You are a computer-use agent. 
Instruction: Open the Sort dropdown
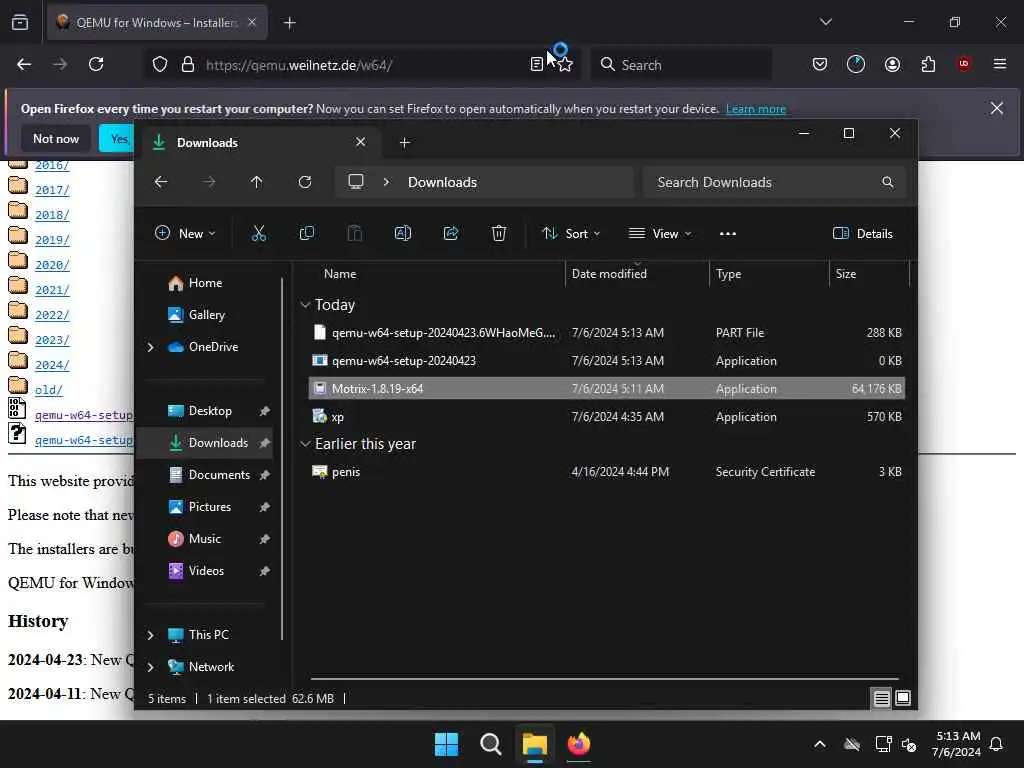[571, 233]
